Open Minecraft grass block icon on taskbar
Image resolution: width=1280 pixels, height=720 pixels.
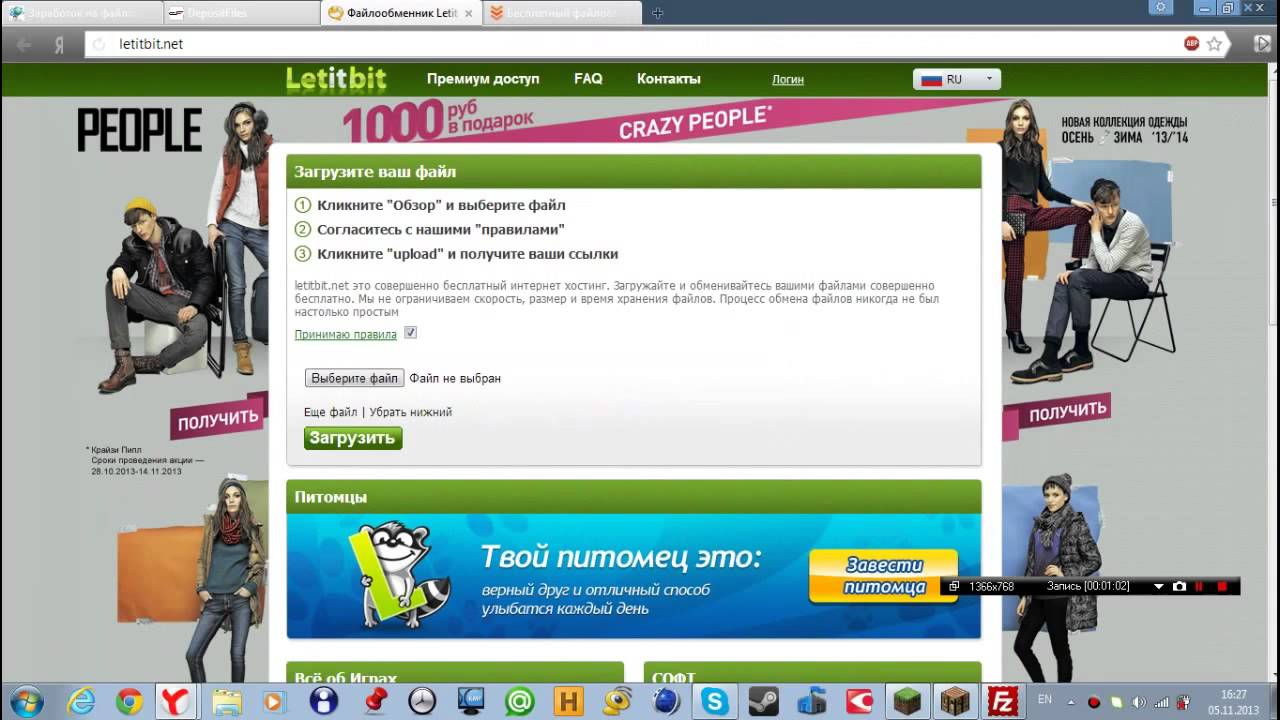pos(908,701)
